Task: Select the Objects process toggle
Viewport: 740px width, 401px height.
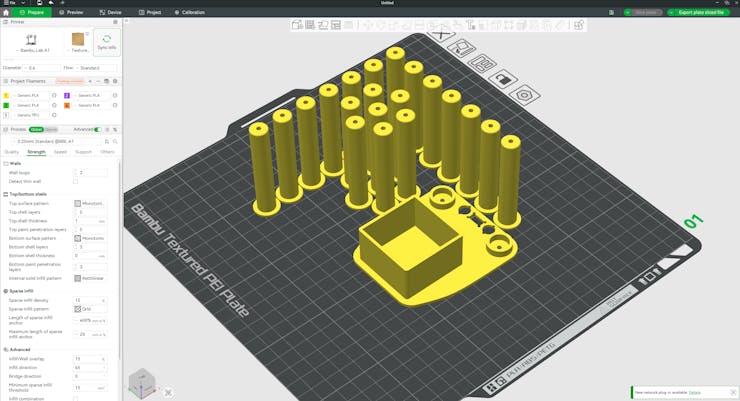Action: coord(51,129)
